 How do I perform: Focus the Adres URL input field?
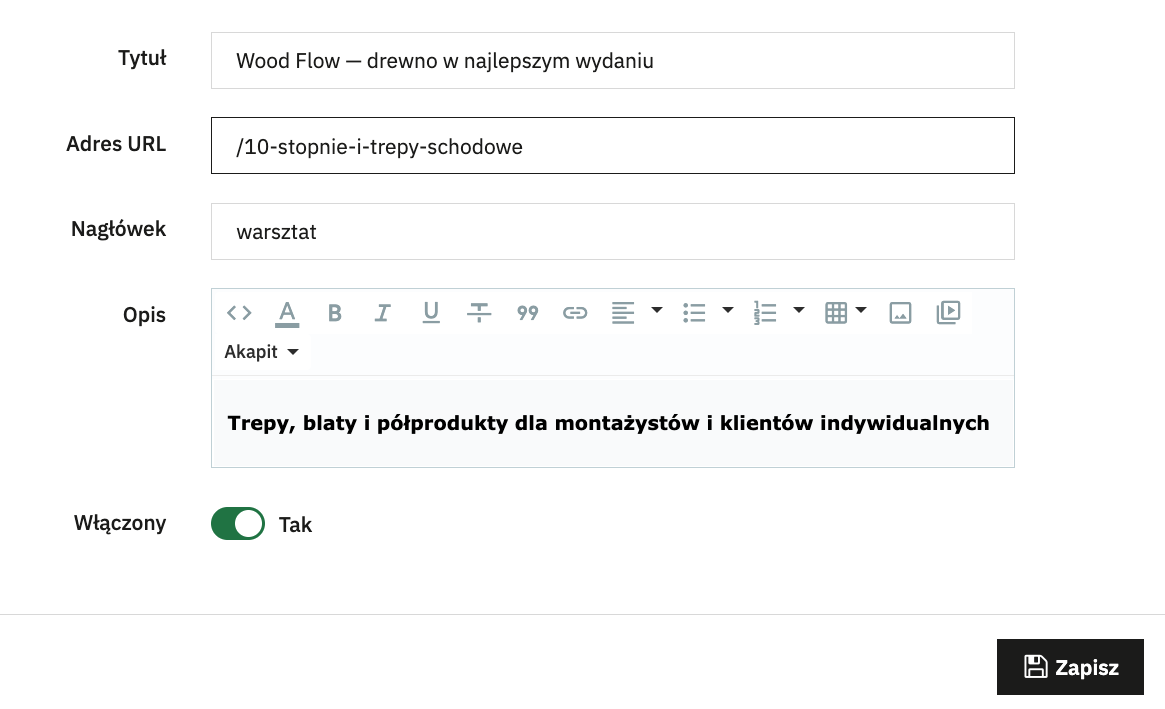click(613, 146)
